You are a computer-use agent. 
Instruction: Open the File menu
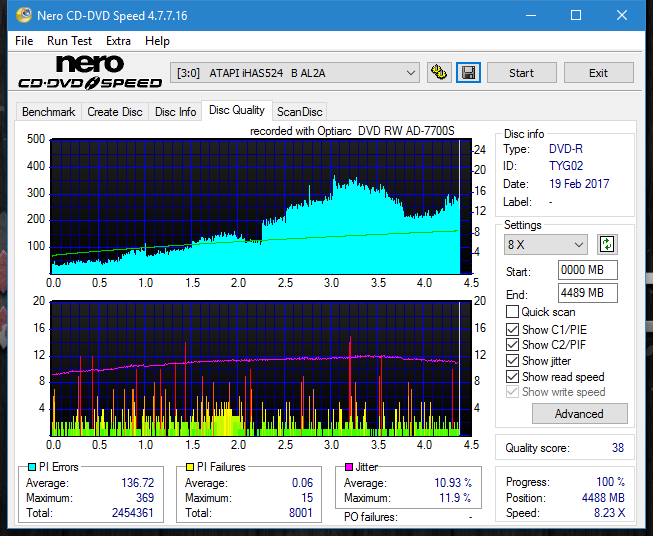pos(24,41)
